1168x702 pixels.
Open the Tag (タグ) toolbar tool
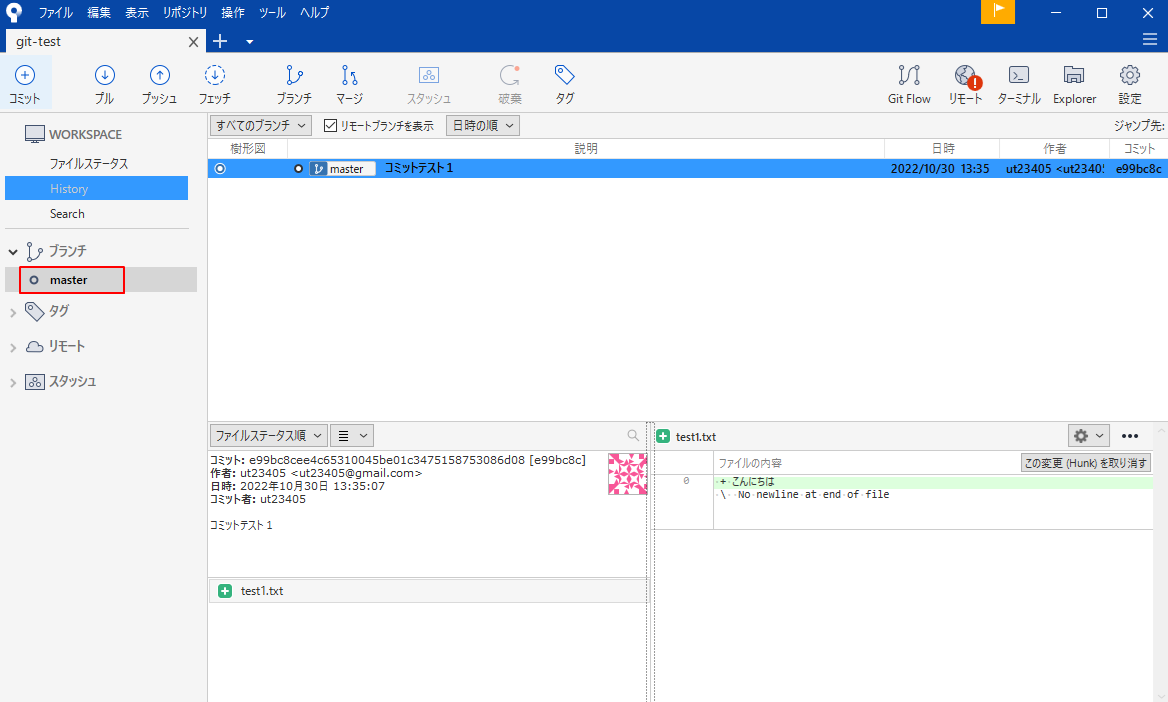[564, 83]
